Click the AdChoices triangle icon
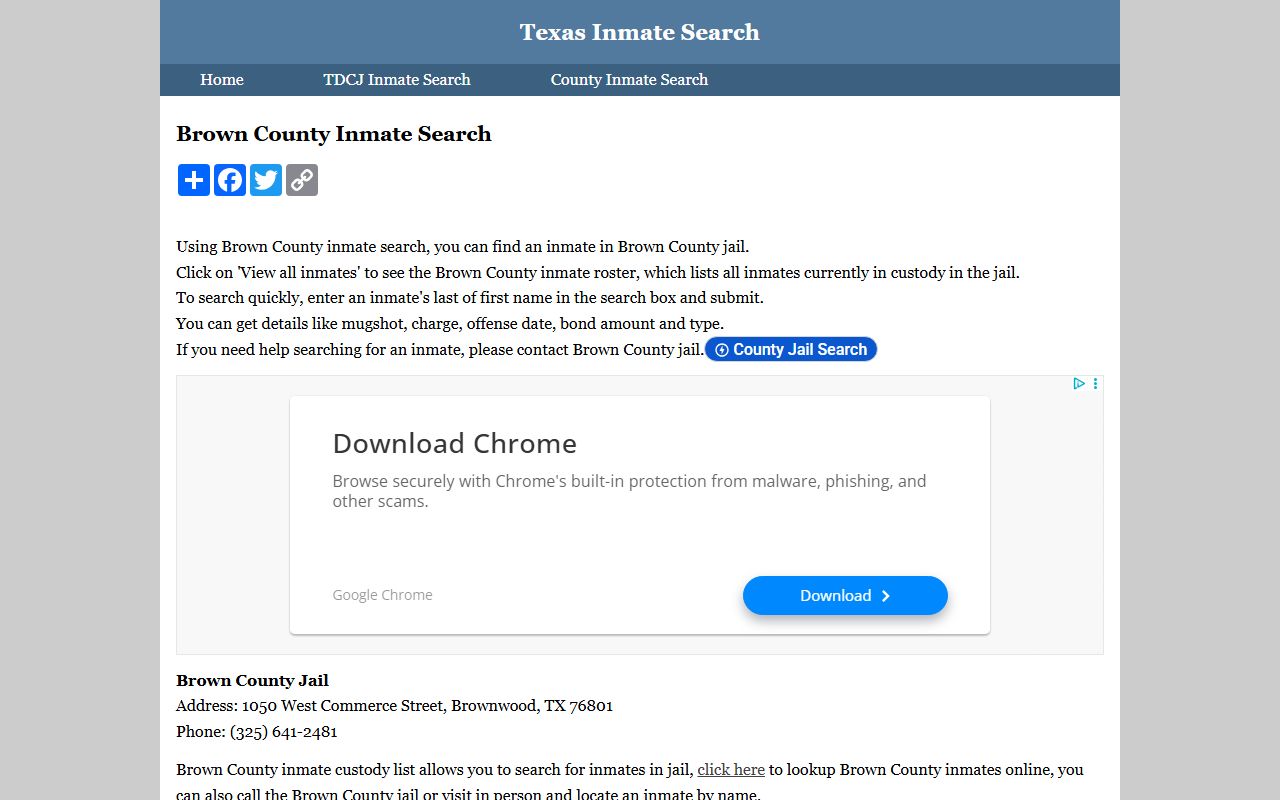1280x800 pixels. (x=1079, y=384)
